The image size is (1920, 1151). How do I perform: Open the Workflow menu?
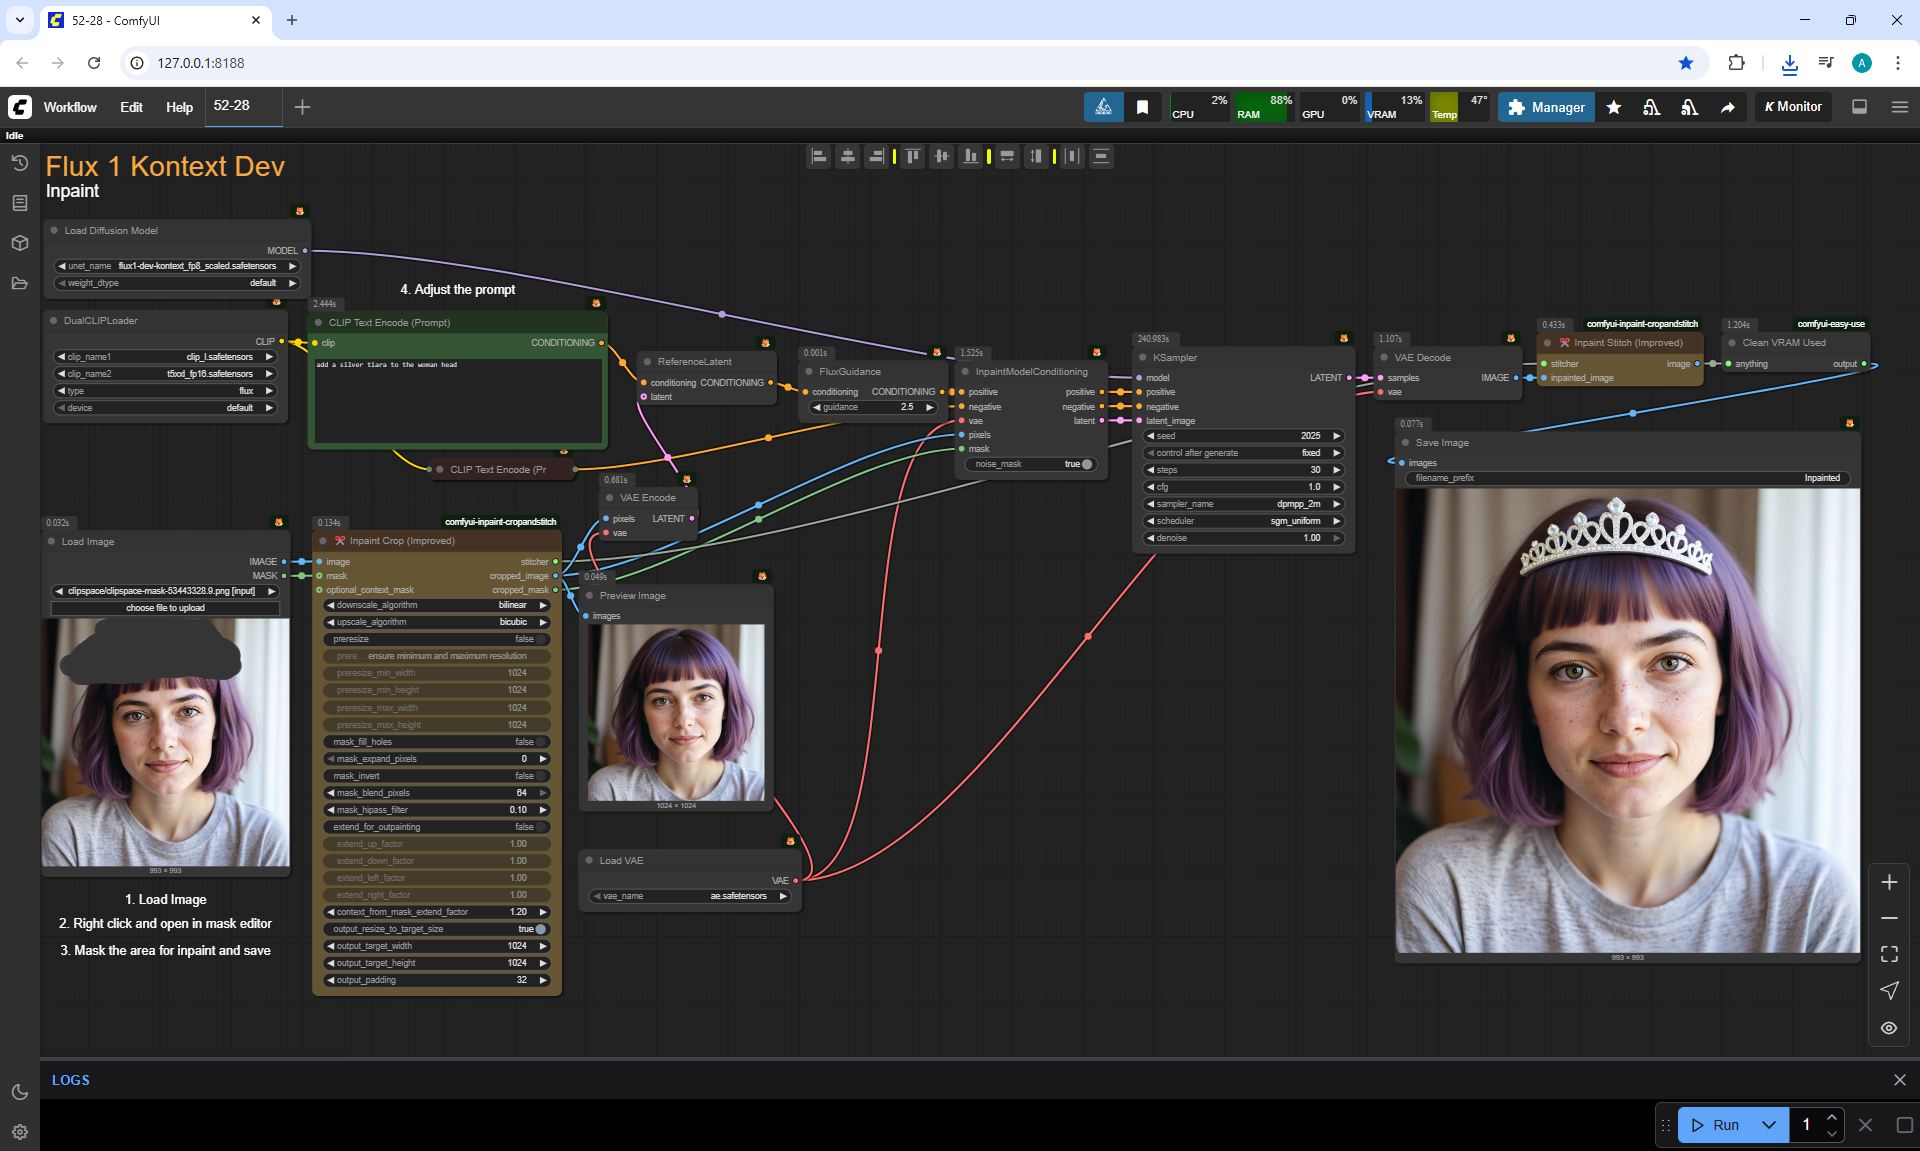click(x=70, y=107)
